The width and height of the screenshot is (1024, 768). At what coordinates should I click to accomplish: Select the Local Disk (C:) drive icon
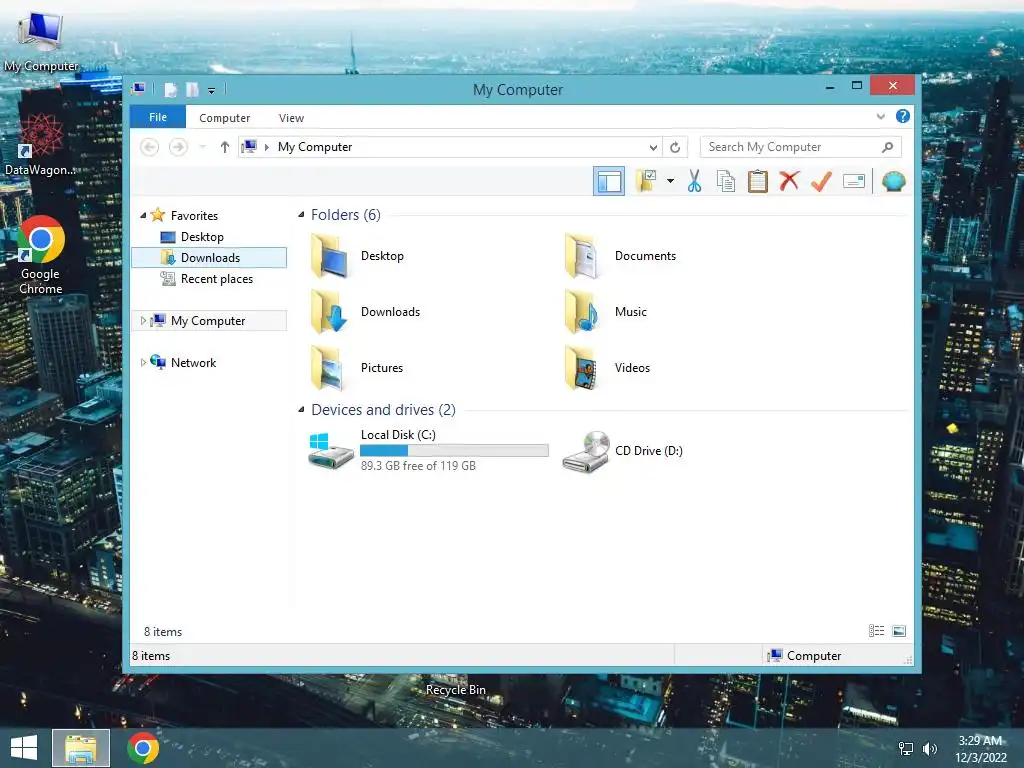pos(330,450)
